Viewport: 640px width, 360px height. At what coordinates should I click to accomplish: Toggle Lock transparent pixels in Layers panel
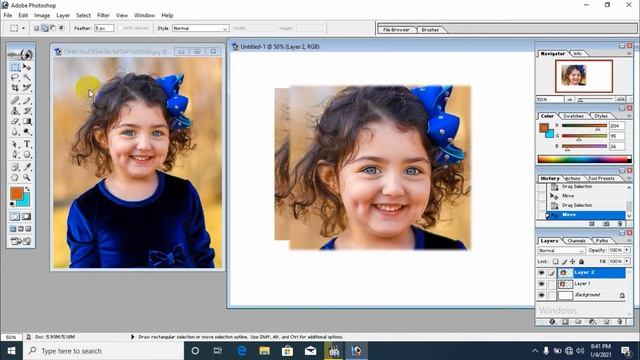click(x=555, y=261)
